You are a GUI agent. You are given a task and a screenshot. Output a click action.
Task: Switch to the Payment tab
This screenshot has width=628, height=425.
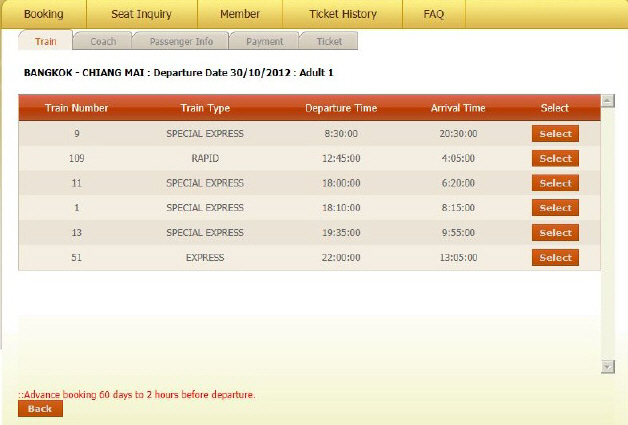coord(264,41)
